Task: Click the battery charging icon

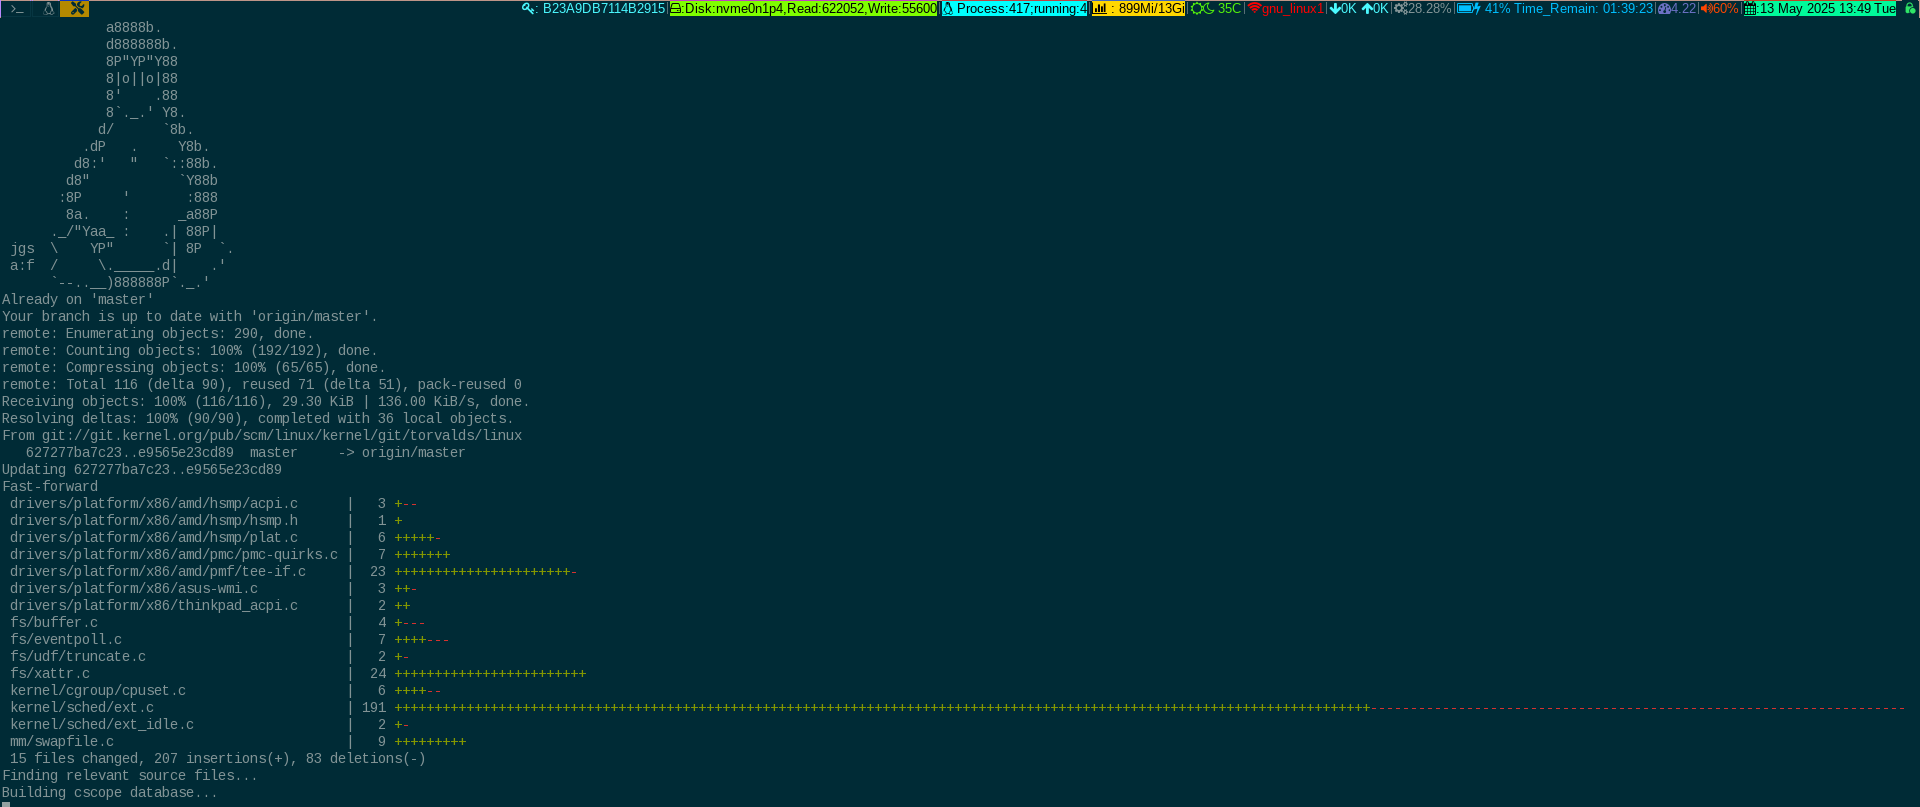Action: pyautogui.click(x=1468, y=8)
